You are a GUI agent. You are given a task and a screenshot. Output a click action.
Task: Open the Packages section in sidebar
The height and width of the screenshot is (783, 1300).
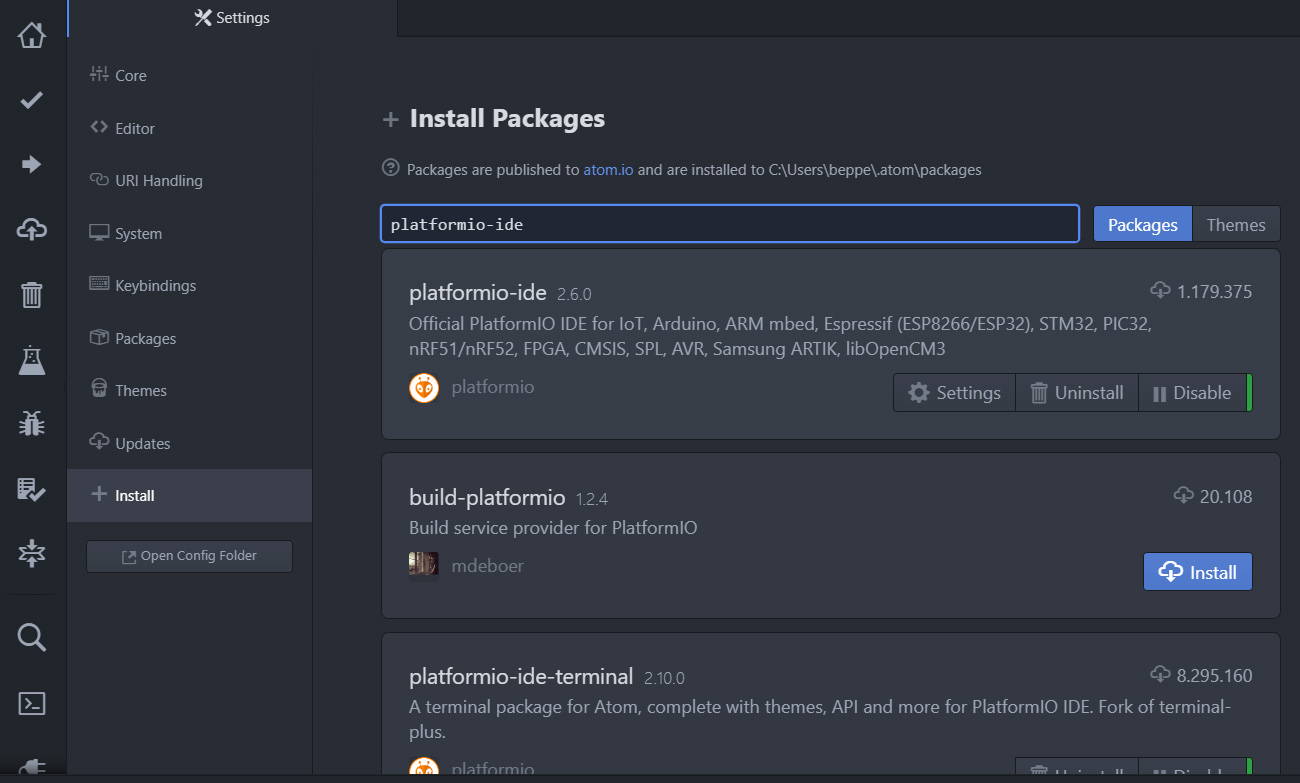tap(189, 338)
